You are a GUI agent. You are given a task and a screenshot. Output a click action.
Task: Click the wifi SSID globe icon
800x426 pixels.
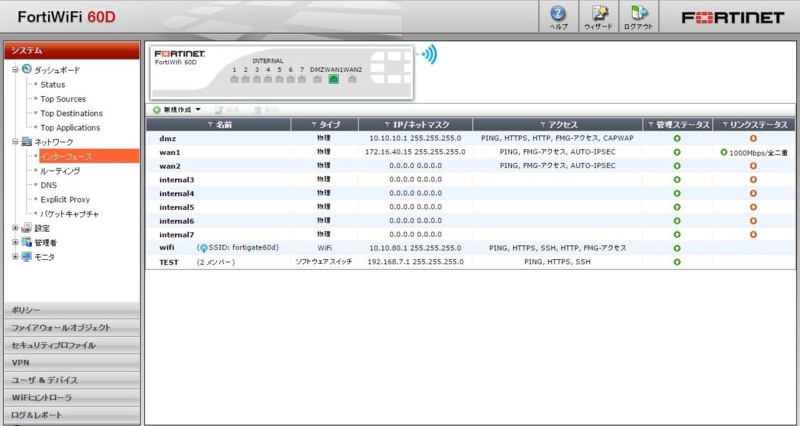pos(204,248)
